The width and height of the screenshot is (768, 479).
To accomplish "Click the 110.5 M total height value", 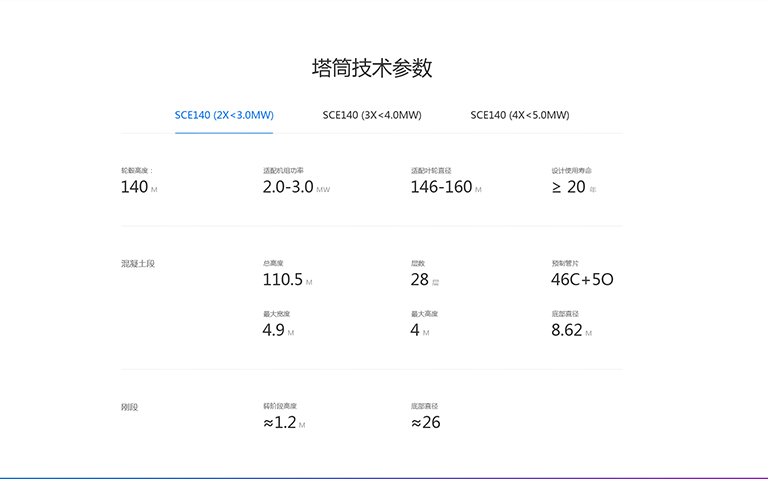I will [x=283, y=280].
